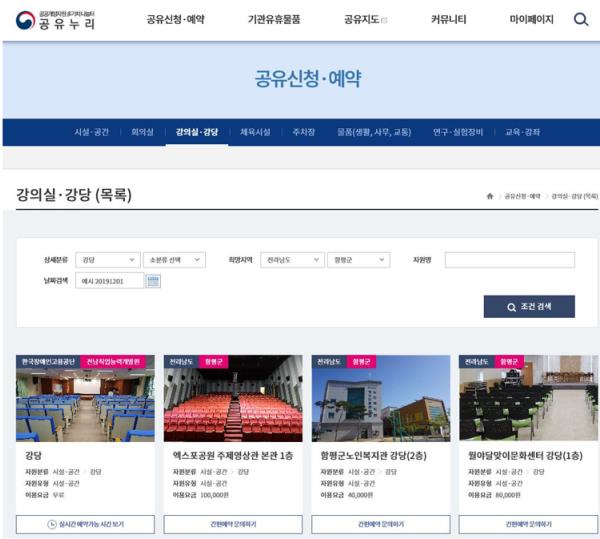Expand the 전라남도 region dropdown
The height and width of the screenshot is (539, 600).
coord(290,260)
